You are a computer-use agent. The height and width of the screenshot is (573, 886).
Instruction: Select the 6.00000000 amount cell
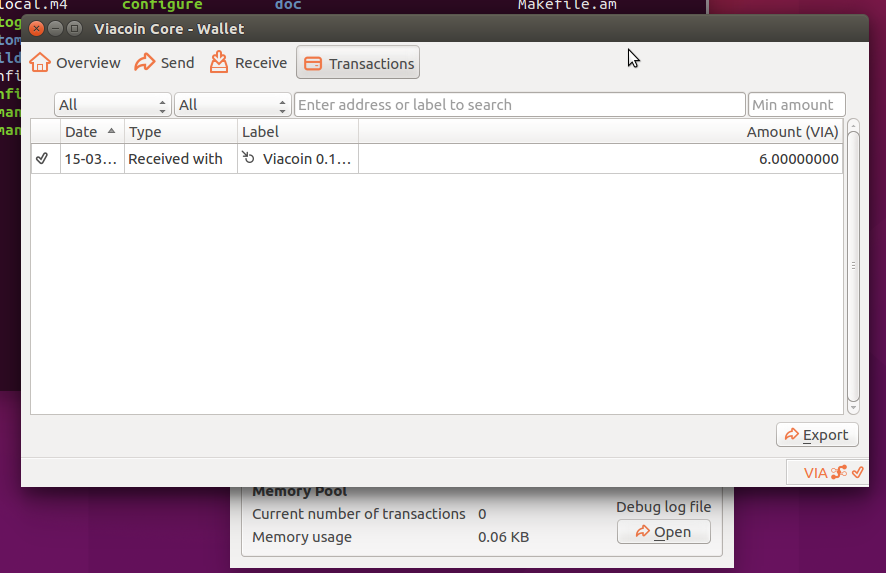pyautogui.click(x=601, y=159)
